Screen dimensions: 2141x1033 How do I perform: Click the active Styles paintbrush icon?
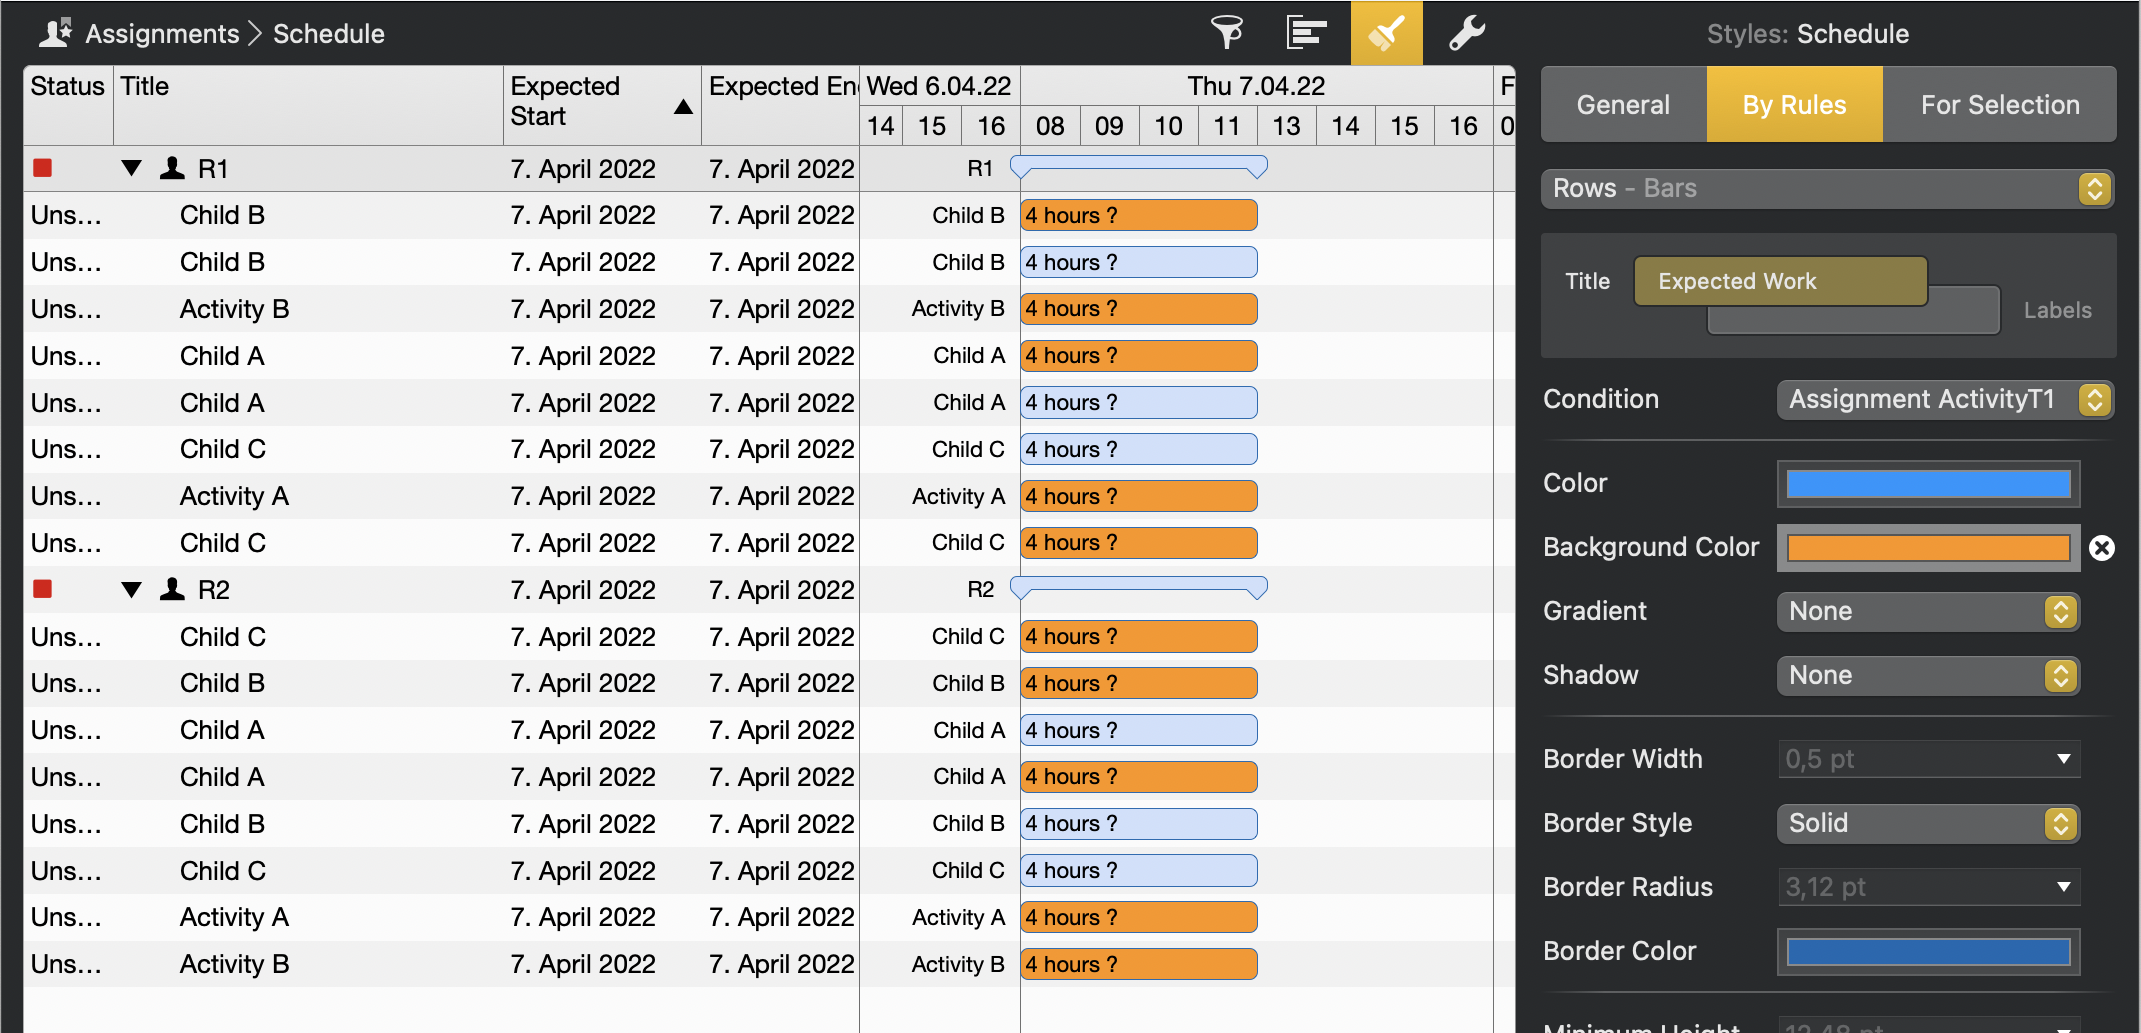[1386, 33]
